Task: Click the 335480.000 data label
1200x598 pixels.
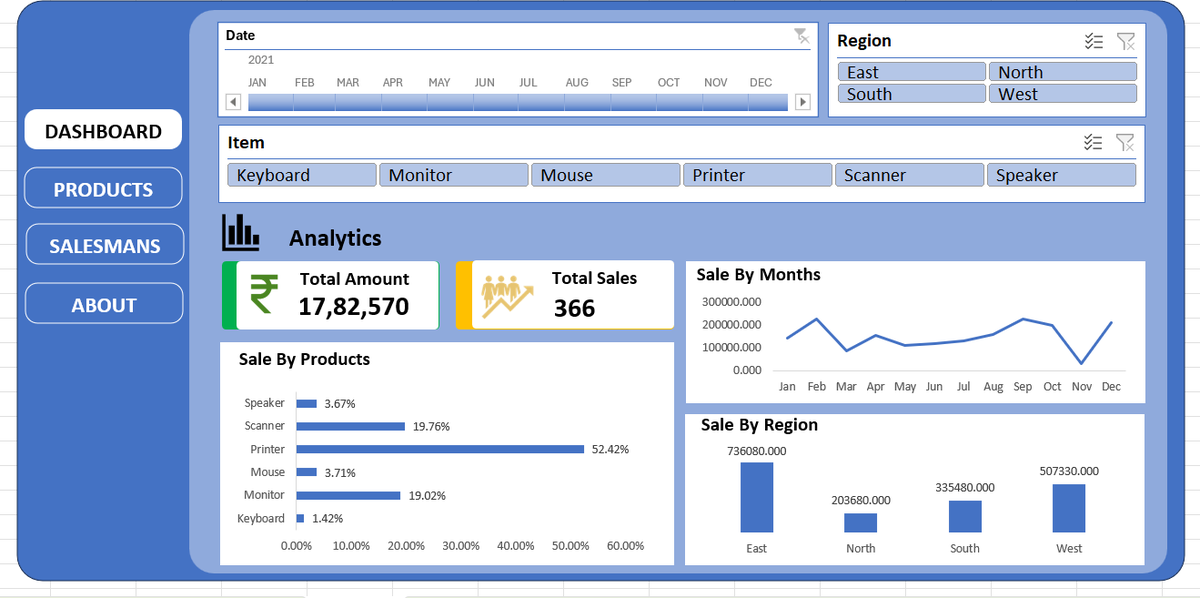Action: [965, 487]
